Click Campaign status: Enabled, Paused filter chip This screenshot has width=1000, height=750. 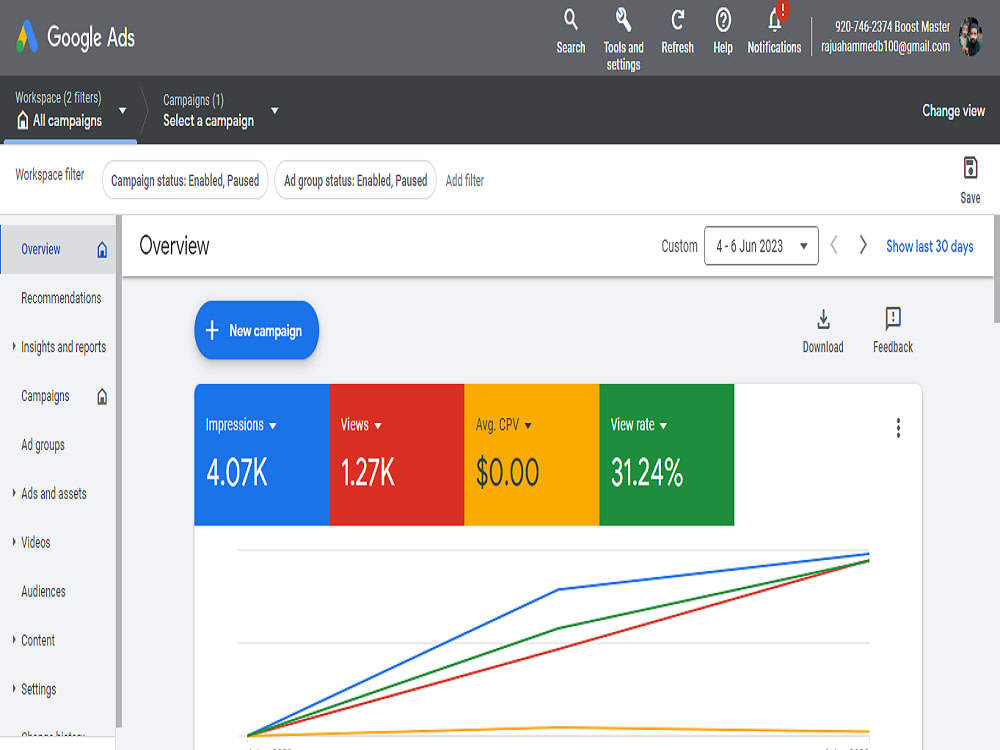click(185, 180)
